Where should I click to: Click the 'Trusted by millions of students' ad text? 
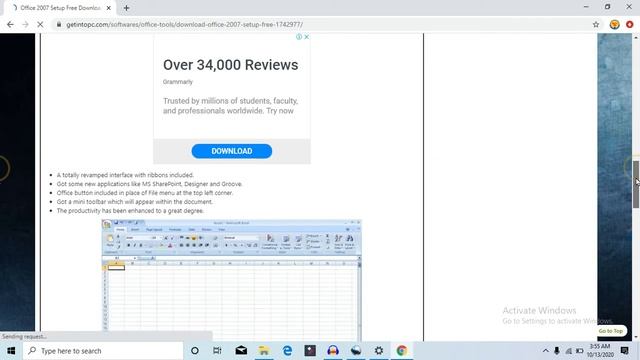pyautogui.click(x=231, y=106)
